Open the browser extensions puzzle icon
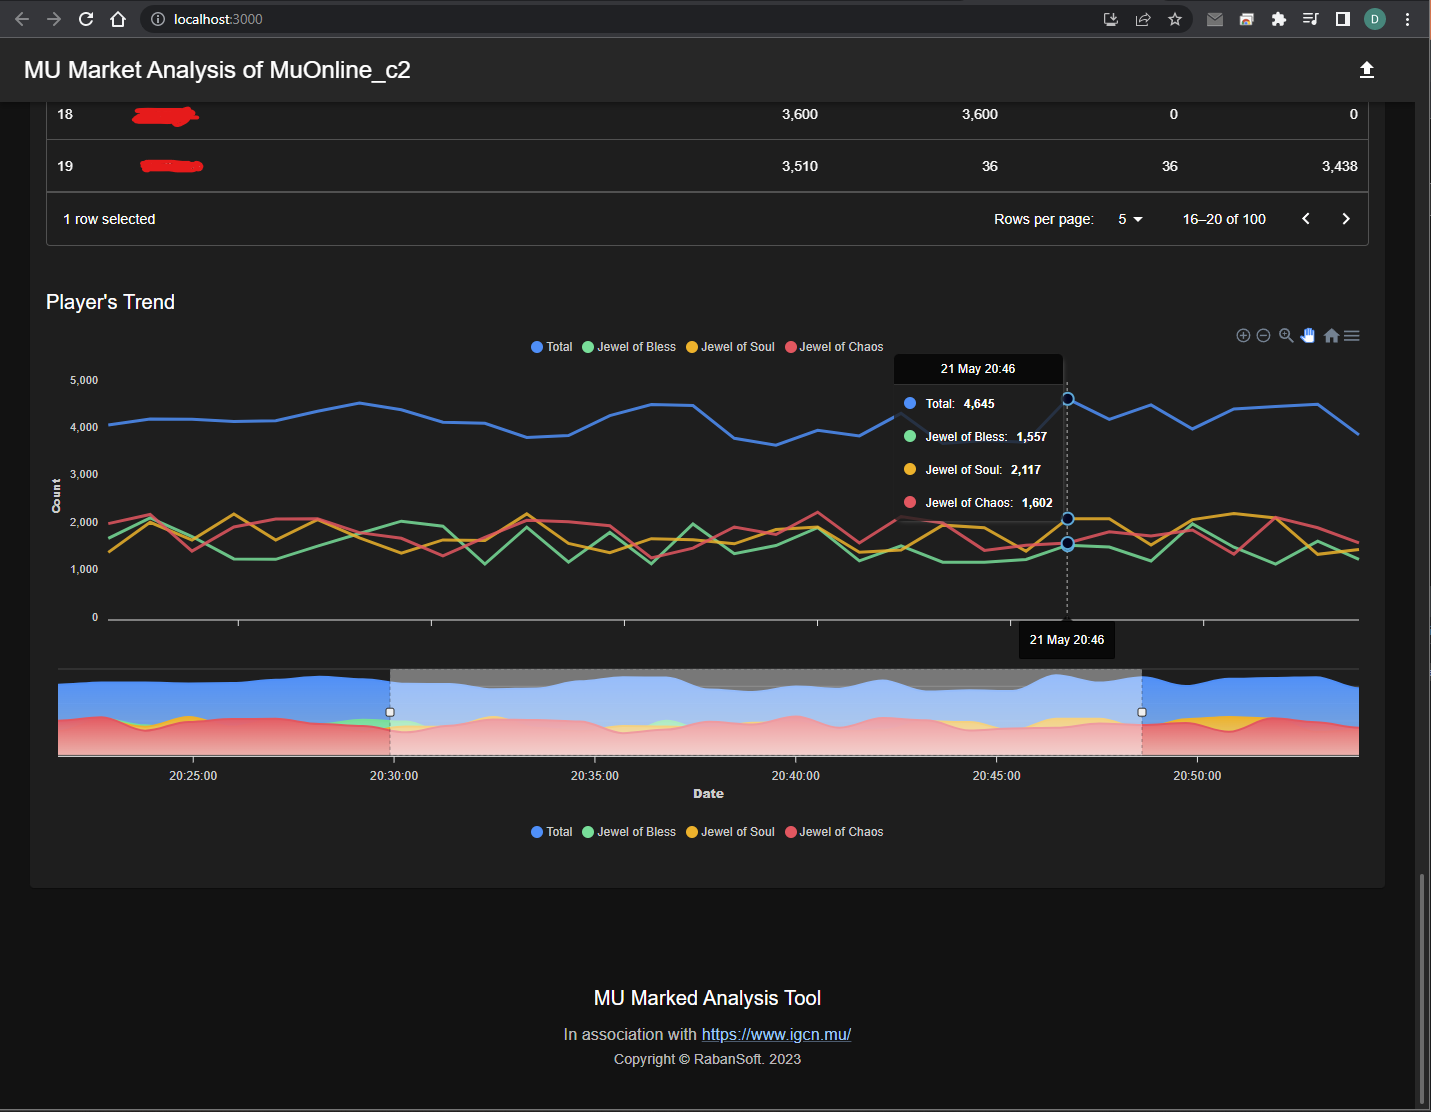The width and height of the screenshot is (1431, 1112). coord(1278,19)
